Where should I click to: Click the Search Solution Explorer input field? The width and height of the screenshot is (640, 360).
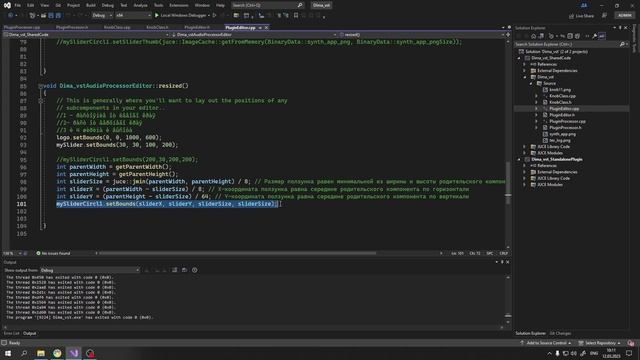[567, 44]
